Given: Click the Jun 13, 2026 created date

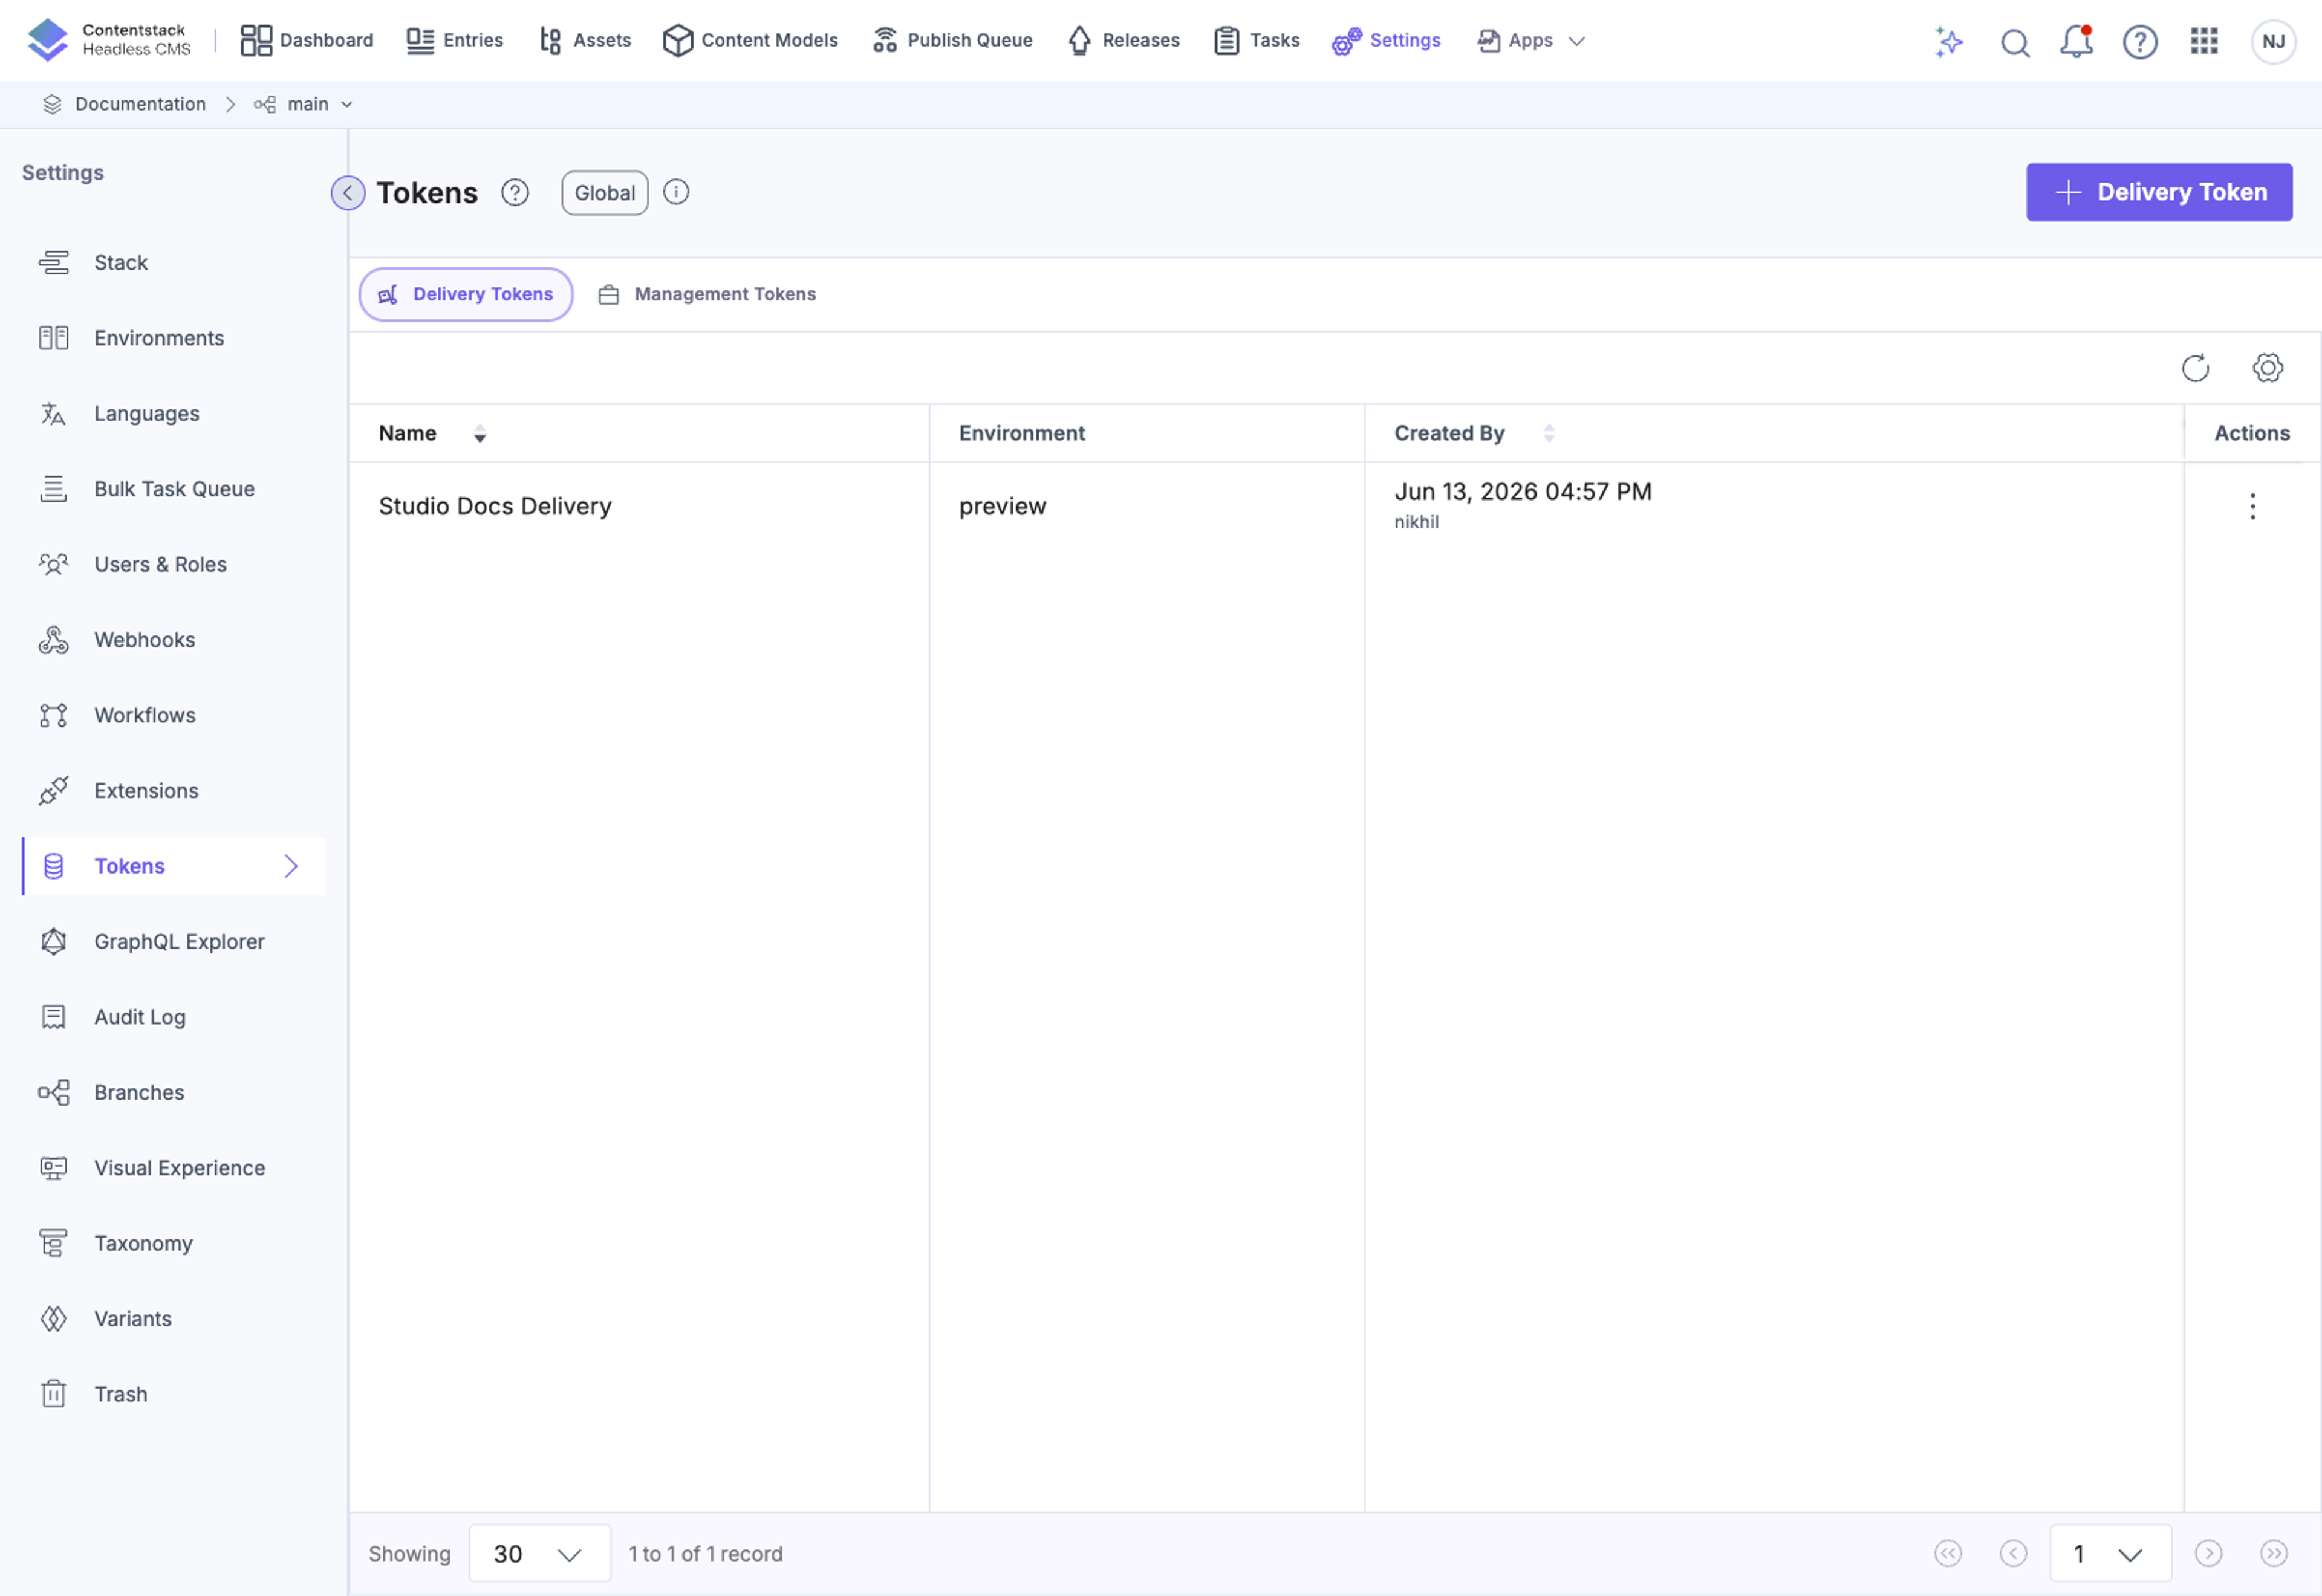Looking at the screenshot, I should (x=1523, y=492).
